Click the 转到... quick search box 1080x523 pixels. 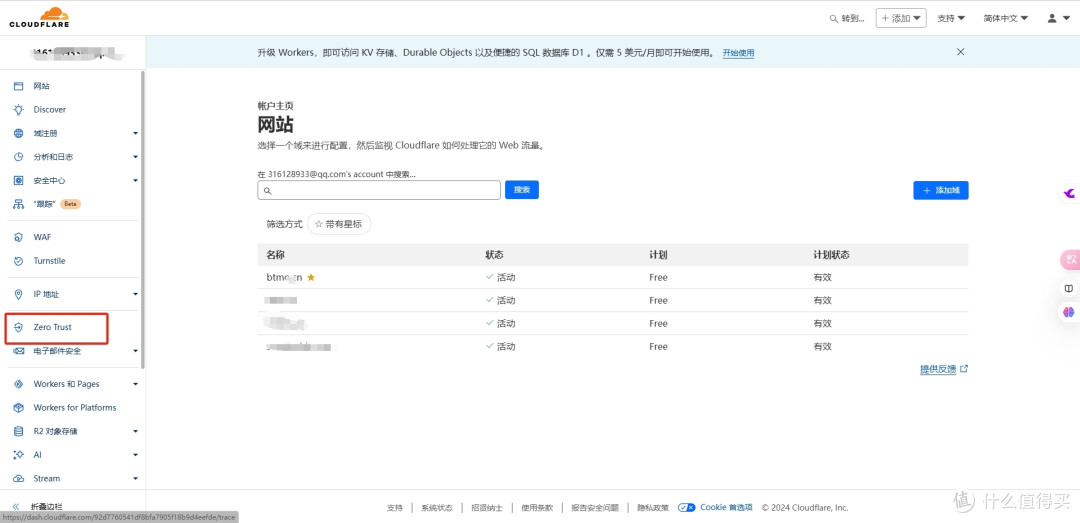(848, 19)
